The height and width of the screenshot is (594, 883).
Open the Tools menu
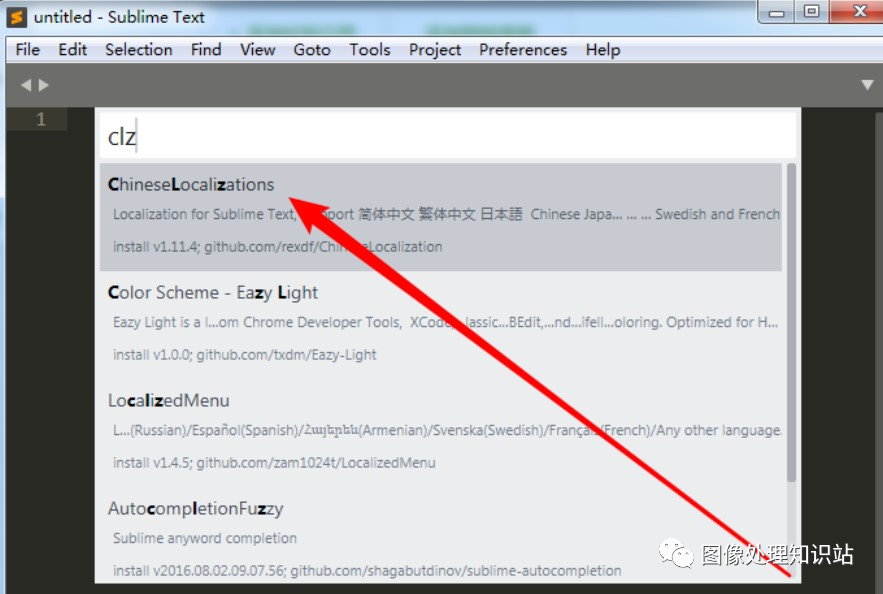(370, 50)
